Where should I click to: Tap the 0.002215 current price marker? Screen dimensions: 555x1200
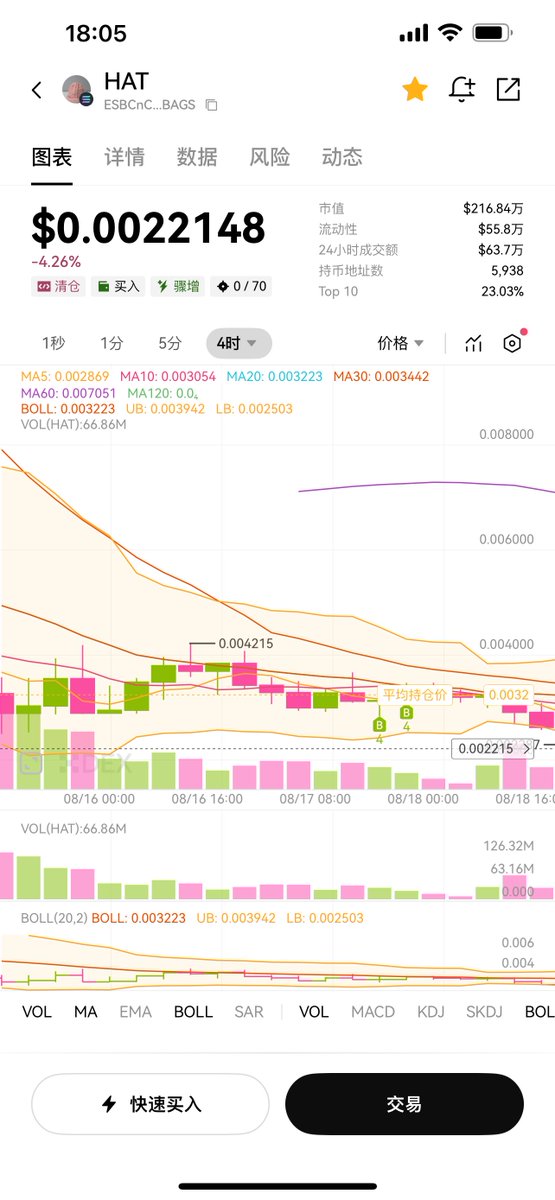click(483, 748)
